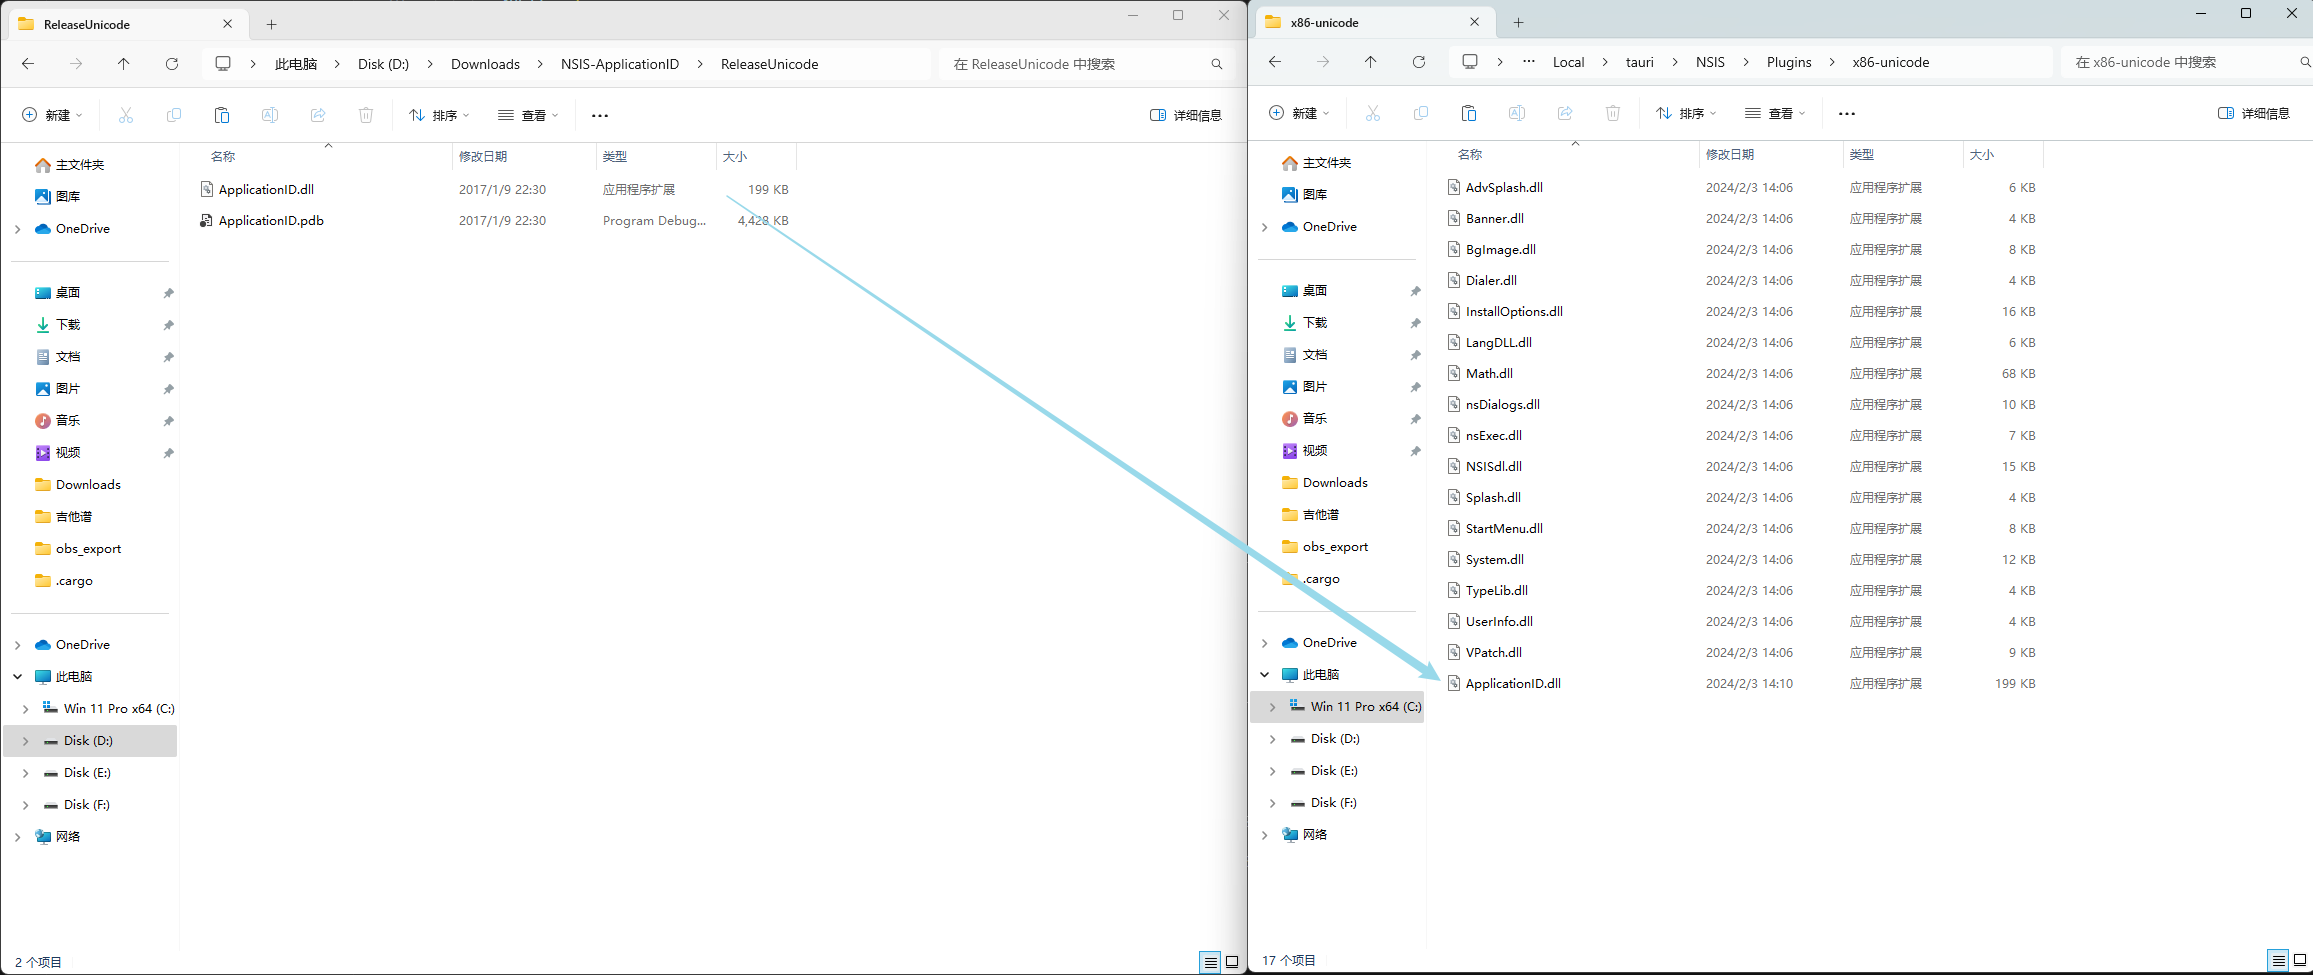
Task: Open New dropdown in x86-unicode window
Action: [1299, 114]
